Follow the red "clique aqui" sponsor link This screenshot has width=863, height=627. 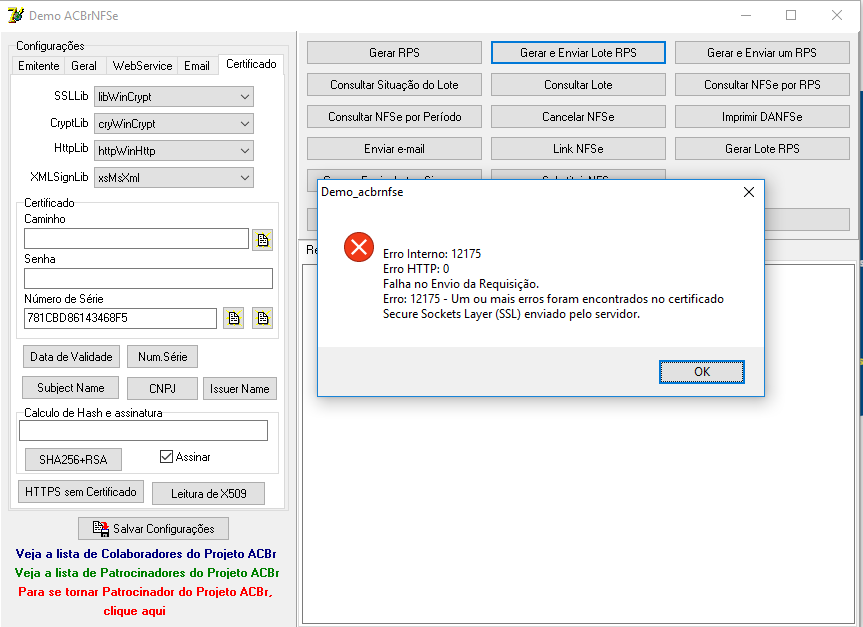pyautogui.click(x=134, y=611)
